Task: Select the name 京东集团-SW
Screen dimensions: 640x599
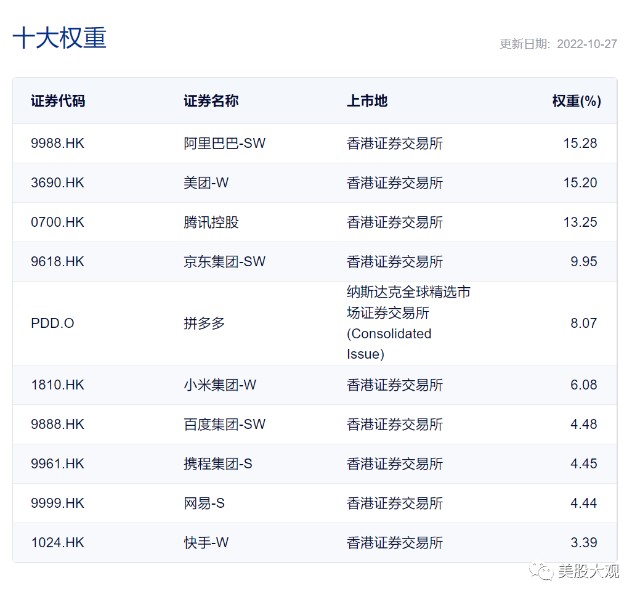Action: (224, 261)
